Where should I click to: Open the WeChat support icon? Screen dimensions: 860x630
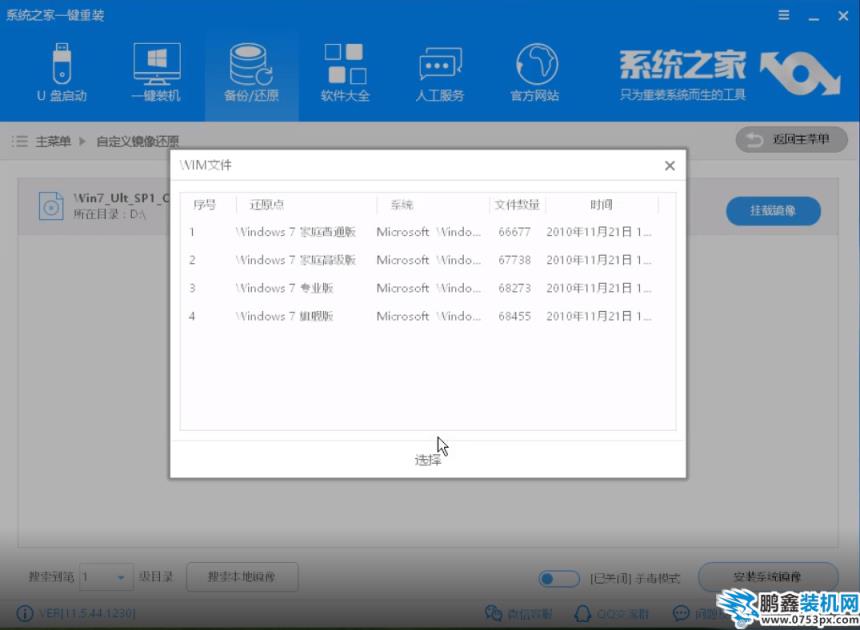tap(493, 613)
